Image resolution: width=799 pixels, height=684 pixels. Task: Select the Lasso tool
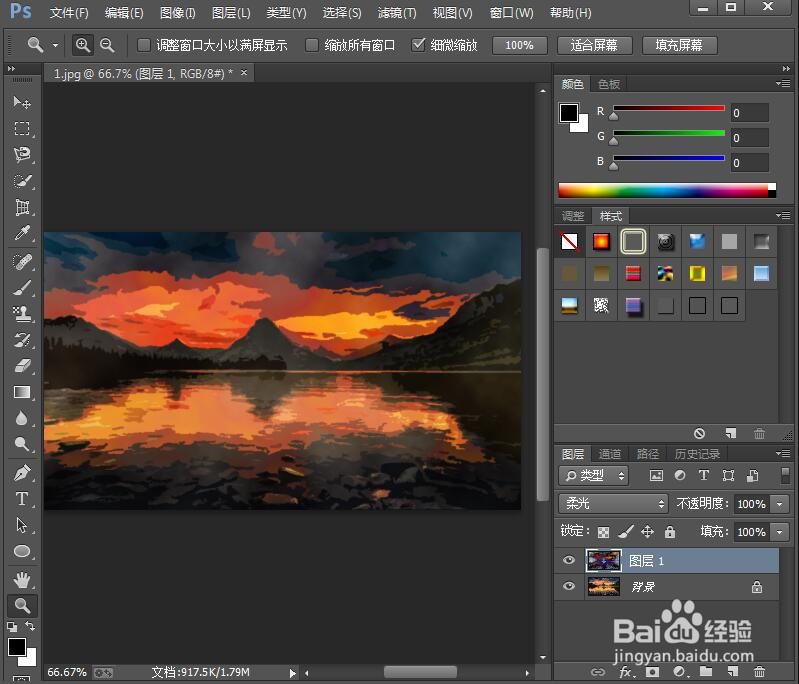[x=21, y=154]
